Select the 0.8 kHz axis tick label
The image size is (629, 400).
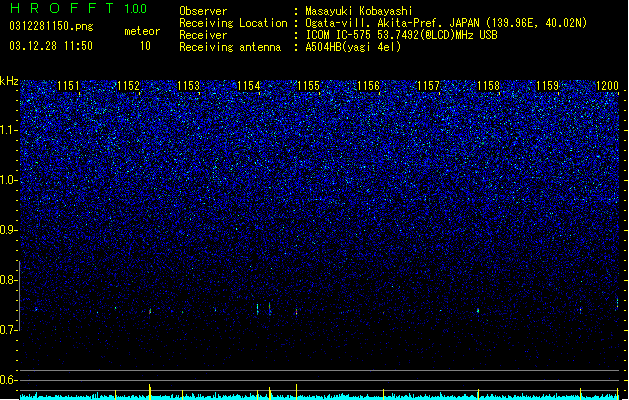click(9, 280)
